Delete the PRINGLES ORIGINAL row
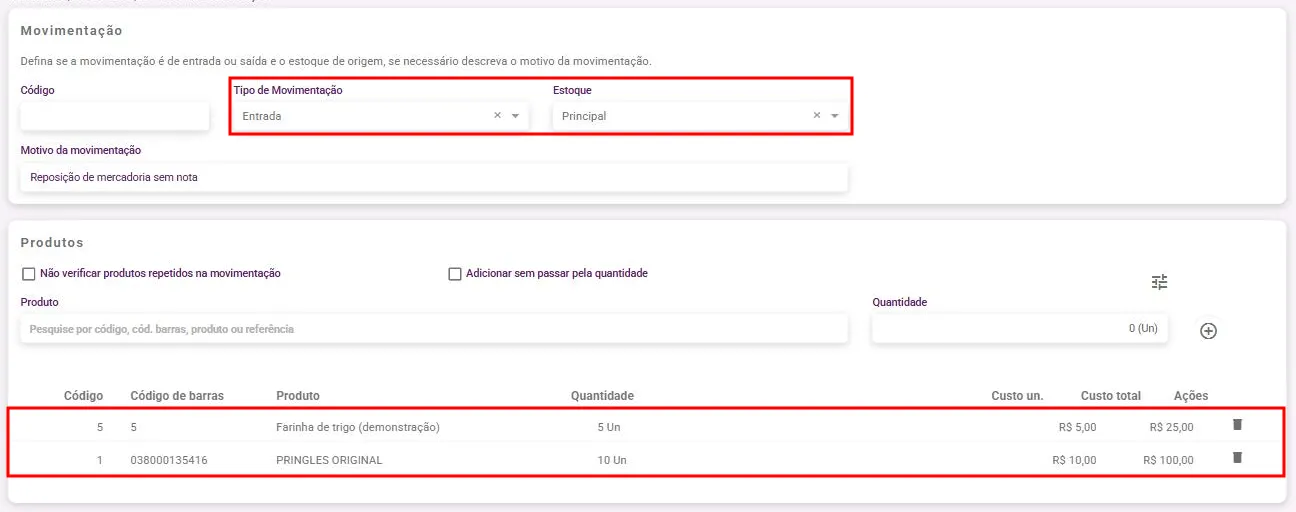 point(1237,458)
